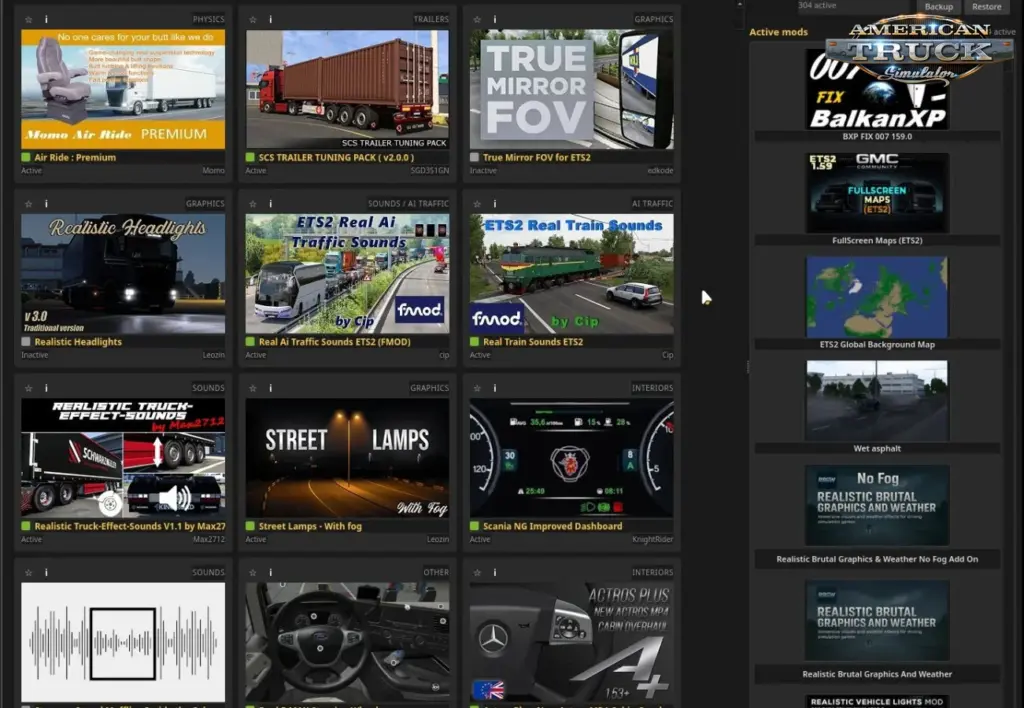Select FullScreen Maps (ETS2) active mod
The image size is (1024, 708).
click(x=877, y=199)
